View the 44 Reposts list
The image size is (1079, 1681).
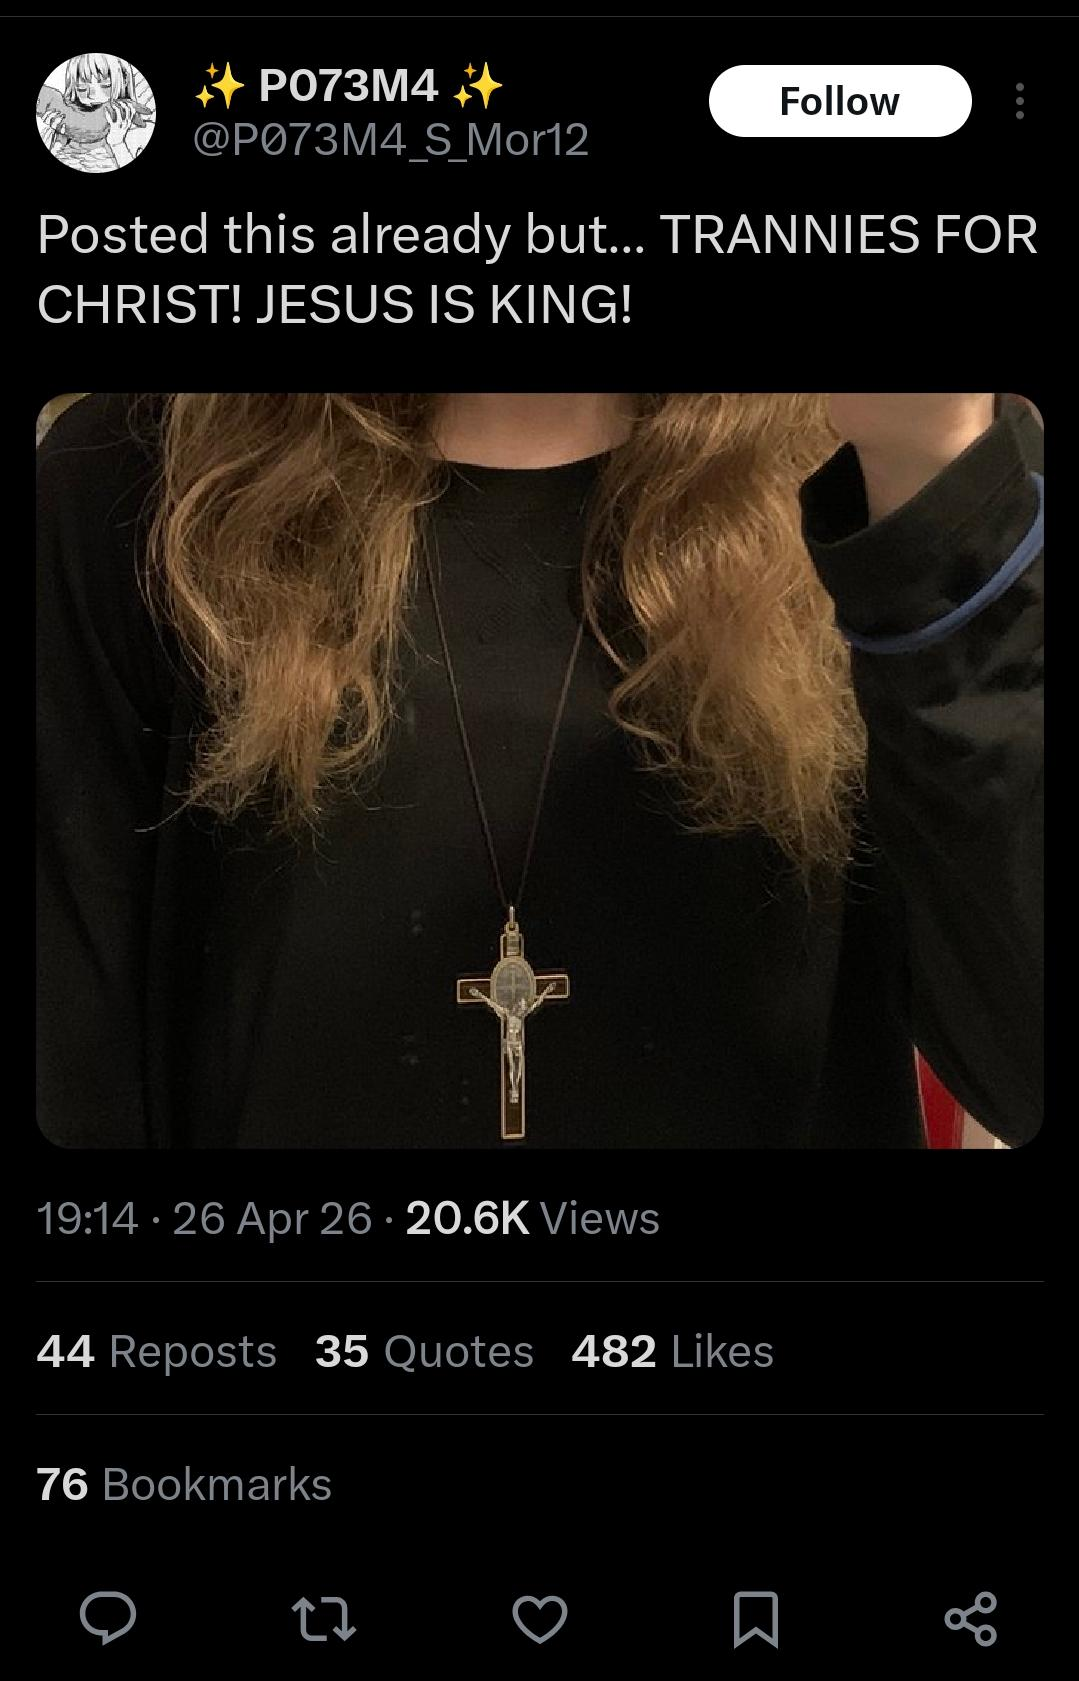click(156, 1351)
